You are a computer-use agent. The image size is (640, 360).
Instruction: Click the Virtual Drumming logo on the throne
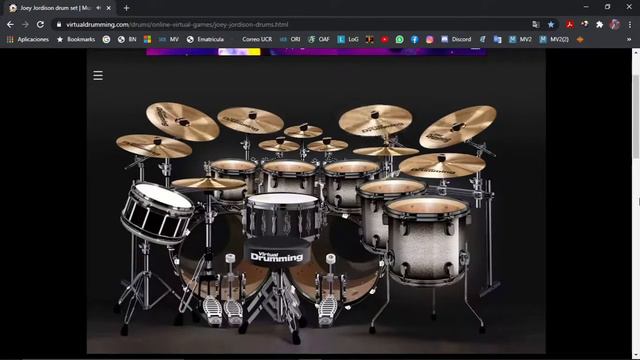click(277, 256)
